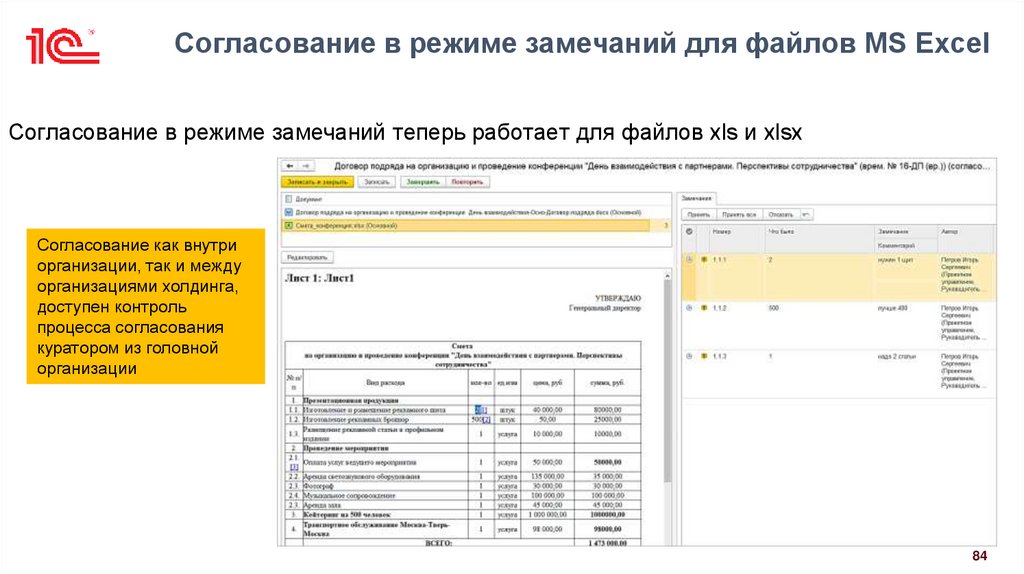This screenshot has height=574, width=1024.
Task: Select the document icon in the file list header
Action: (x=289, y=199)
